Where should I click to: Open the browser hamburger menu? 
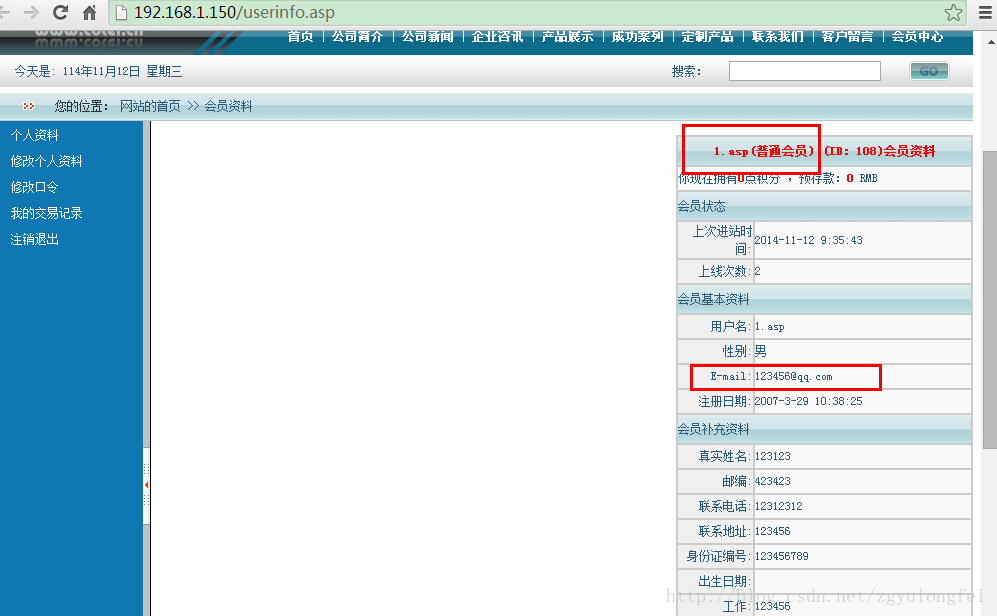point(985,12)
